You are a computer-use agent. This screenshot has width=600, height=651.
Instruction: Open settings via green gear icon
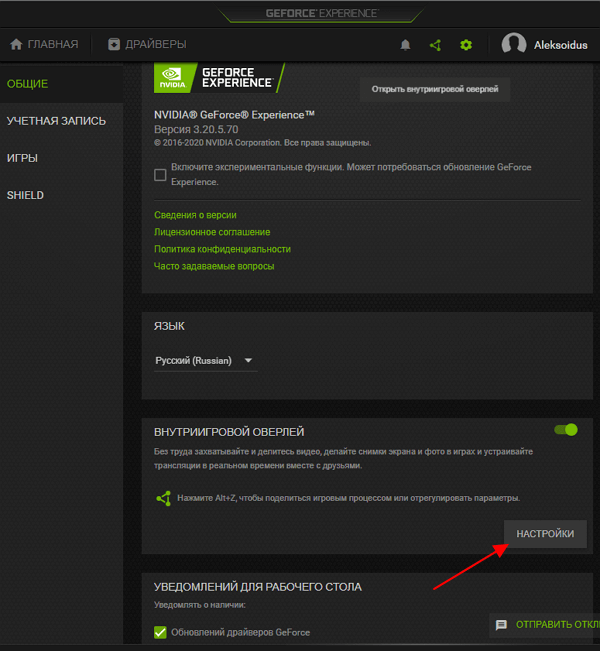tap(466, 45)
